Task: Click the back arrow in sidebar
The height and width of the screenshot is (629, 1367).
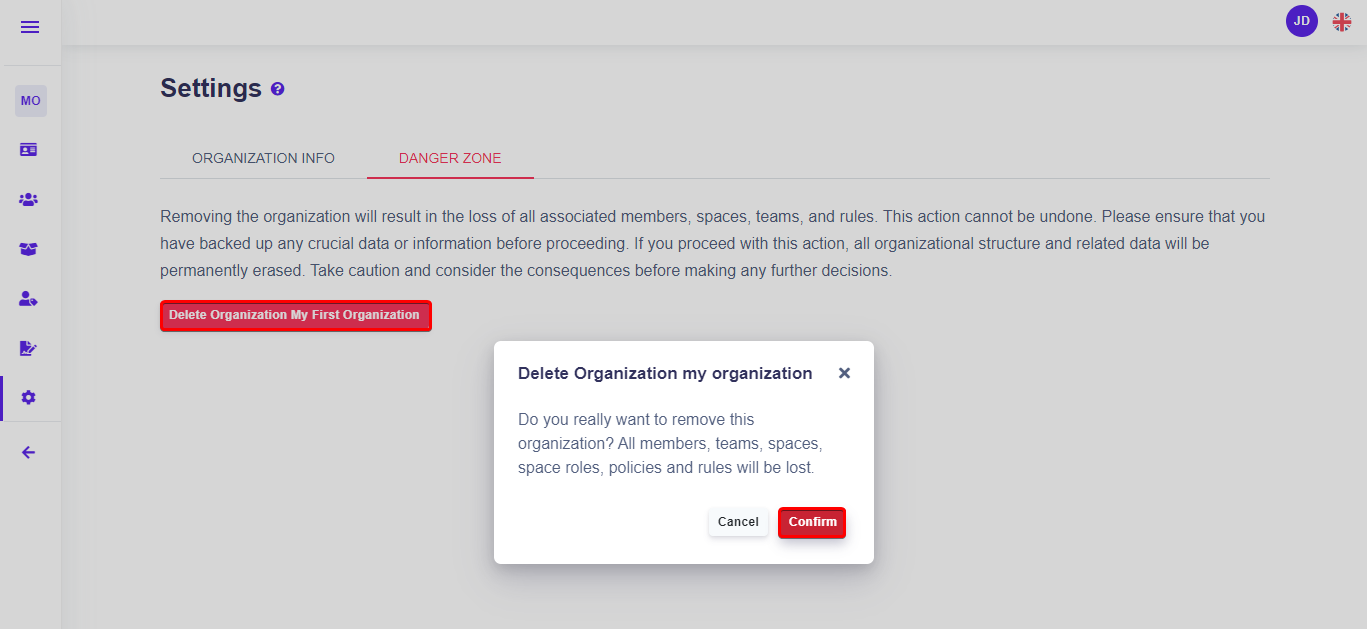Action: (28, 452)
